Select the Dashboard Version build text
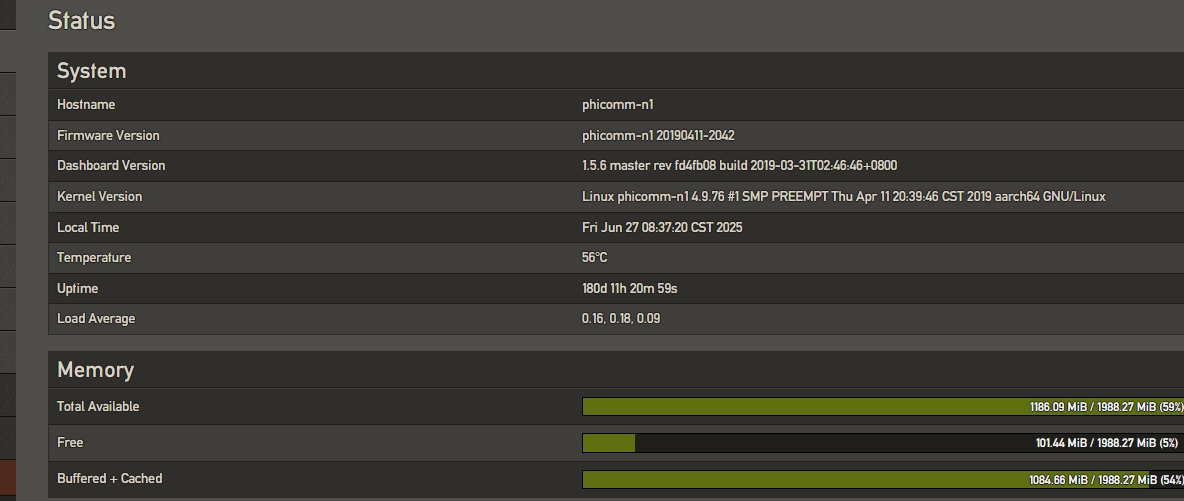The width and height of the screenshot is (1184, 501). click(x=739, y=165)
